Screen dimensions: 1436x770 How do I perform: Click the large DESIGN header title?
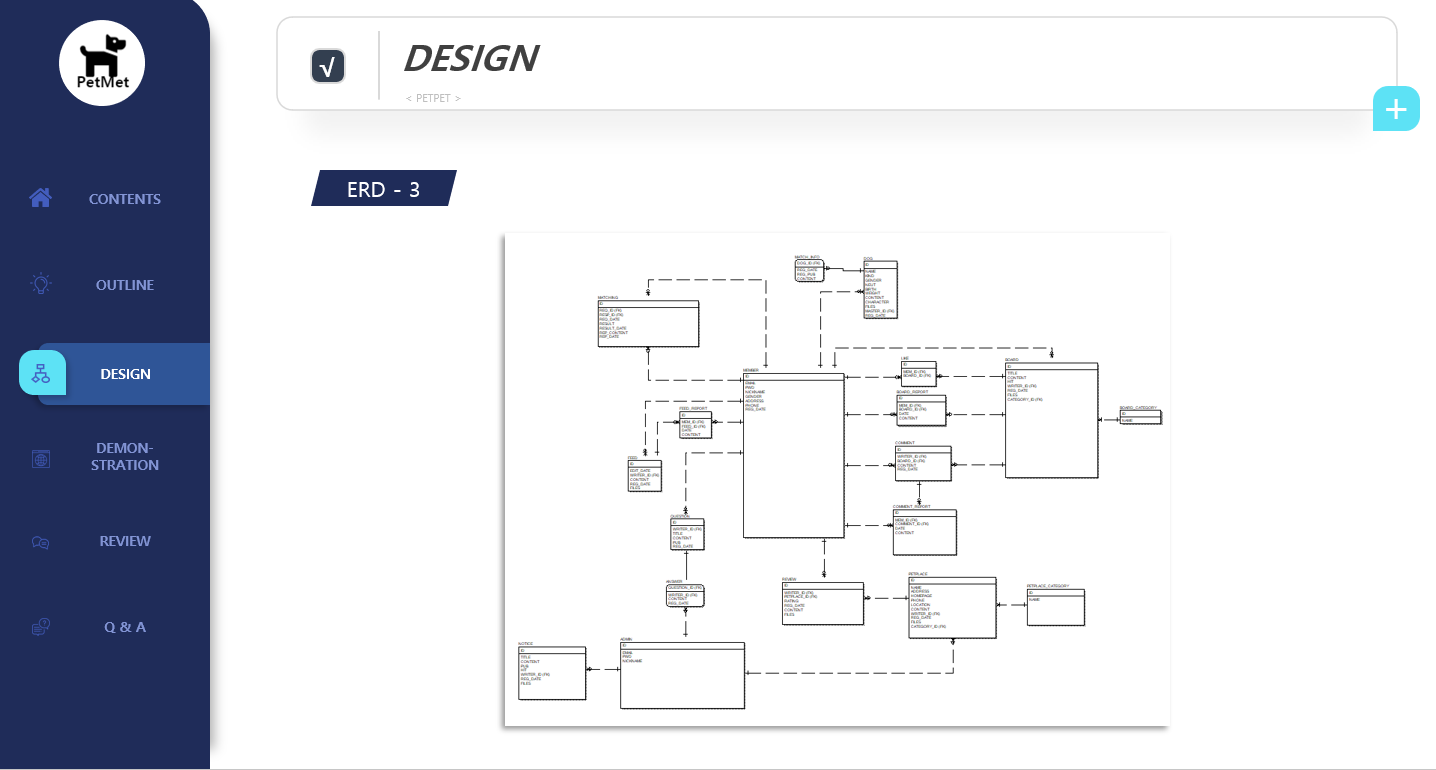coord(470,59)
